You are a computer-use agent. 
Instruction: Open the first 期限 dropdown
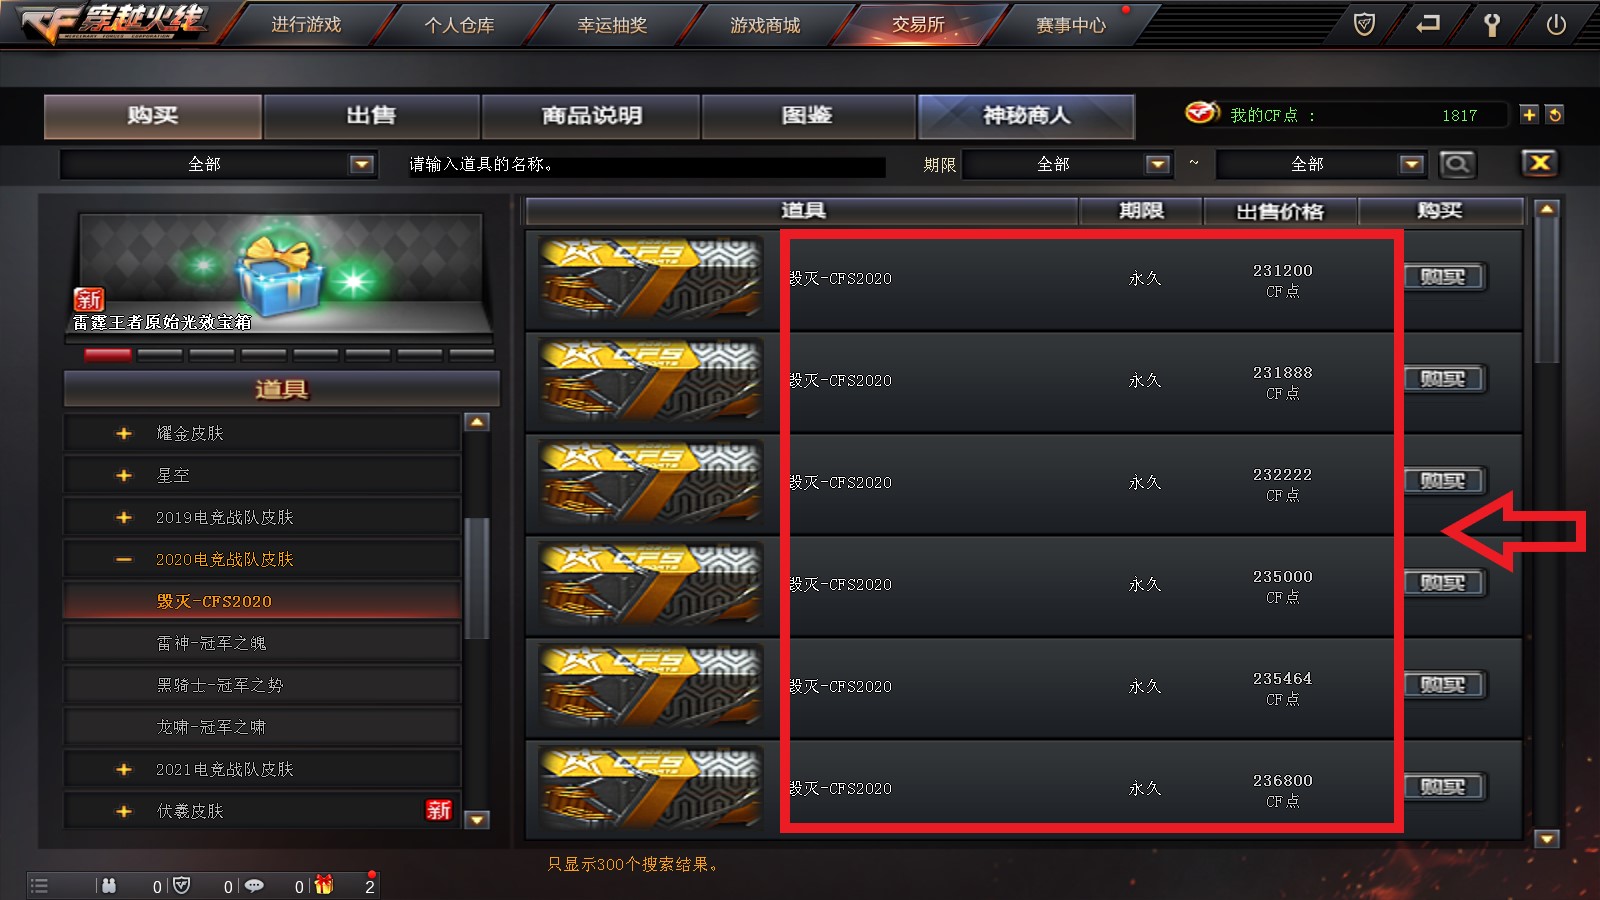[1067, 164]
